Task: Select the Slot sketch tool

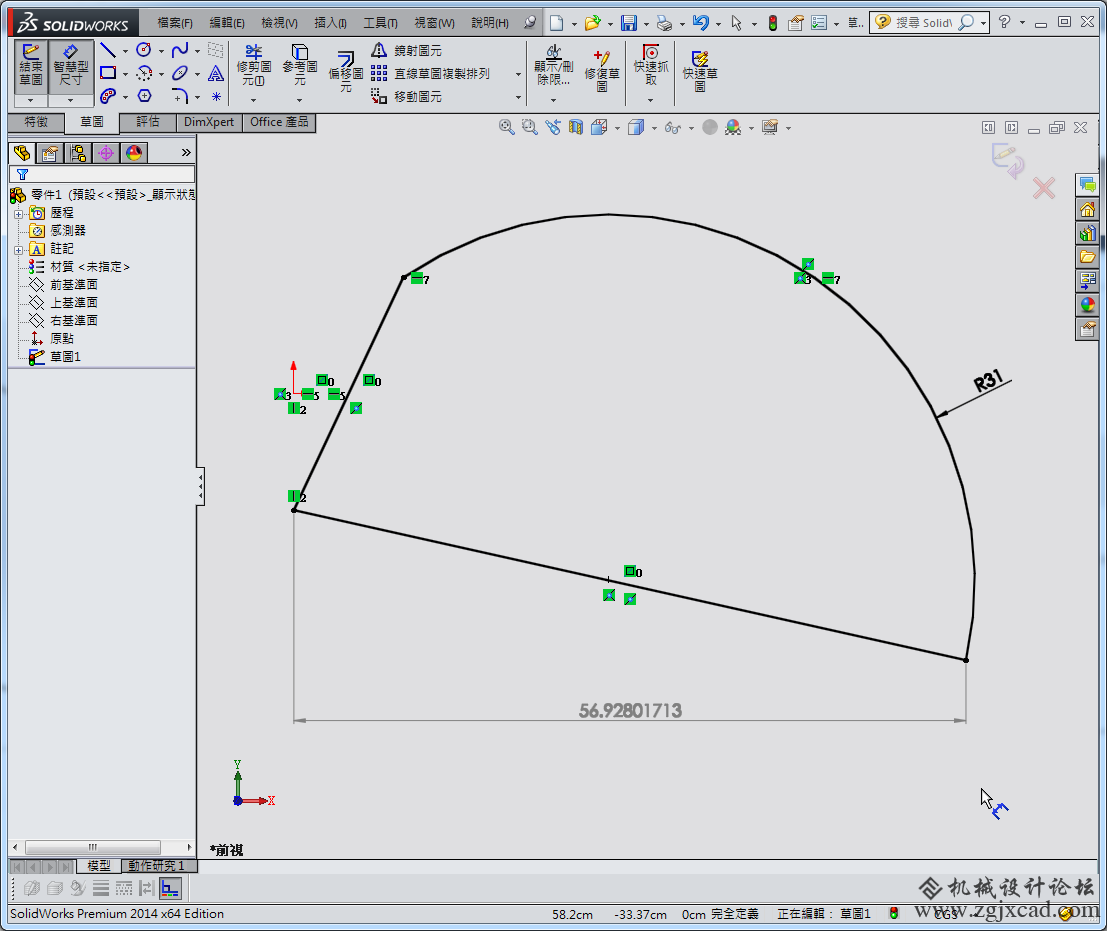Action: (108, 95)
